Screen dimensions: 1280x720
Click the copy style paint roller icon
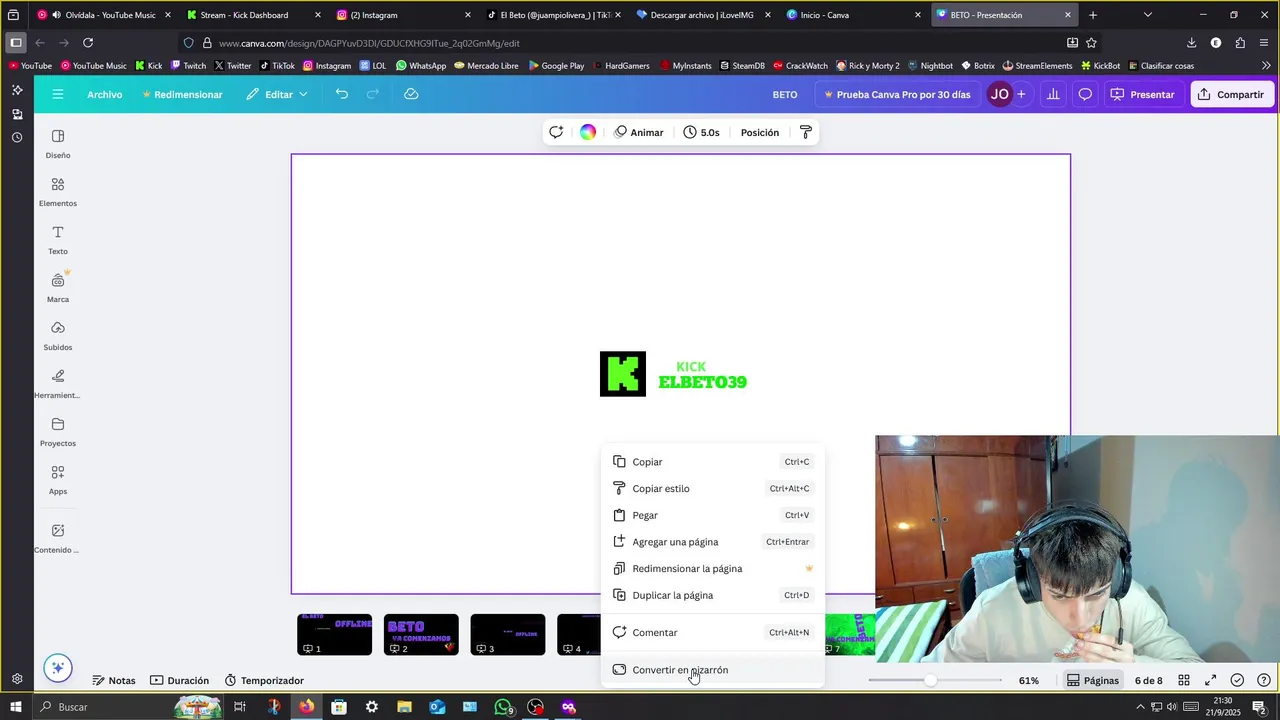[806, 132]
